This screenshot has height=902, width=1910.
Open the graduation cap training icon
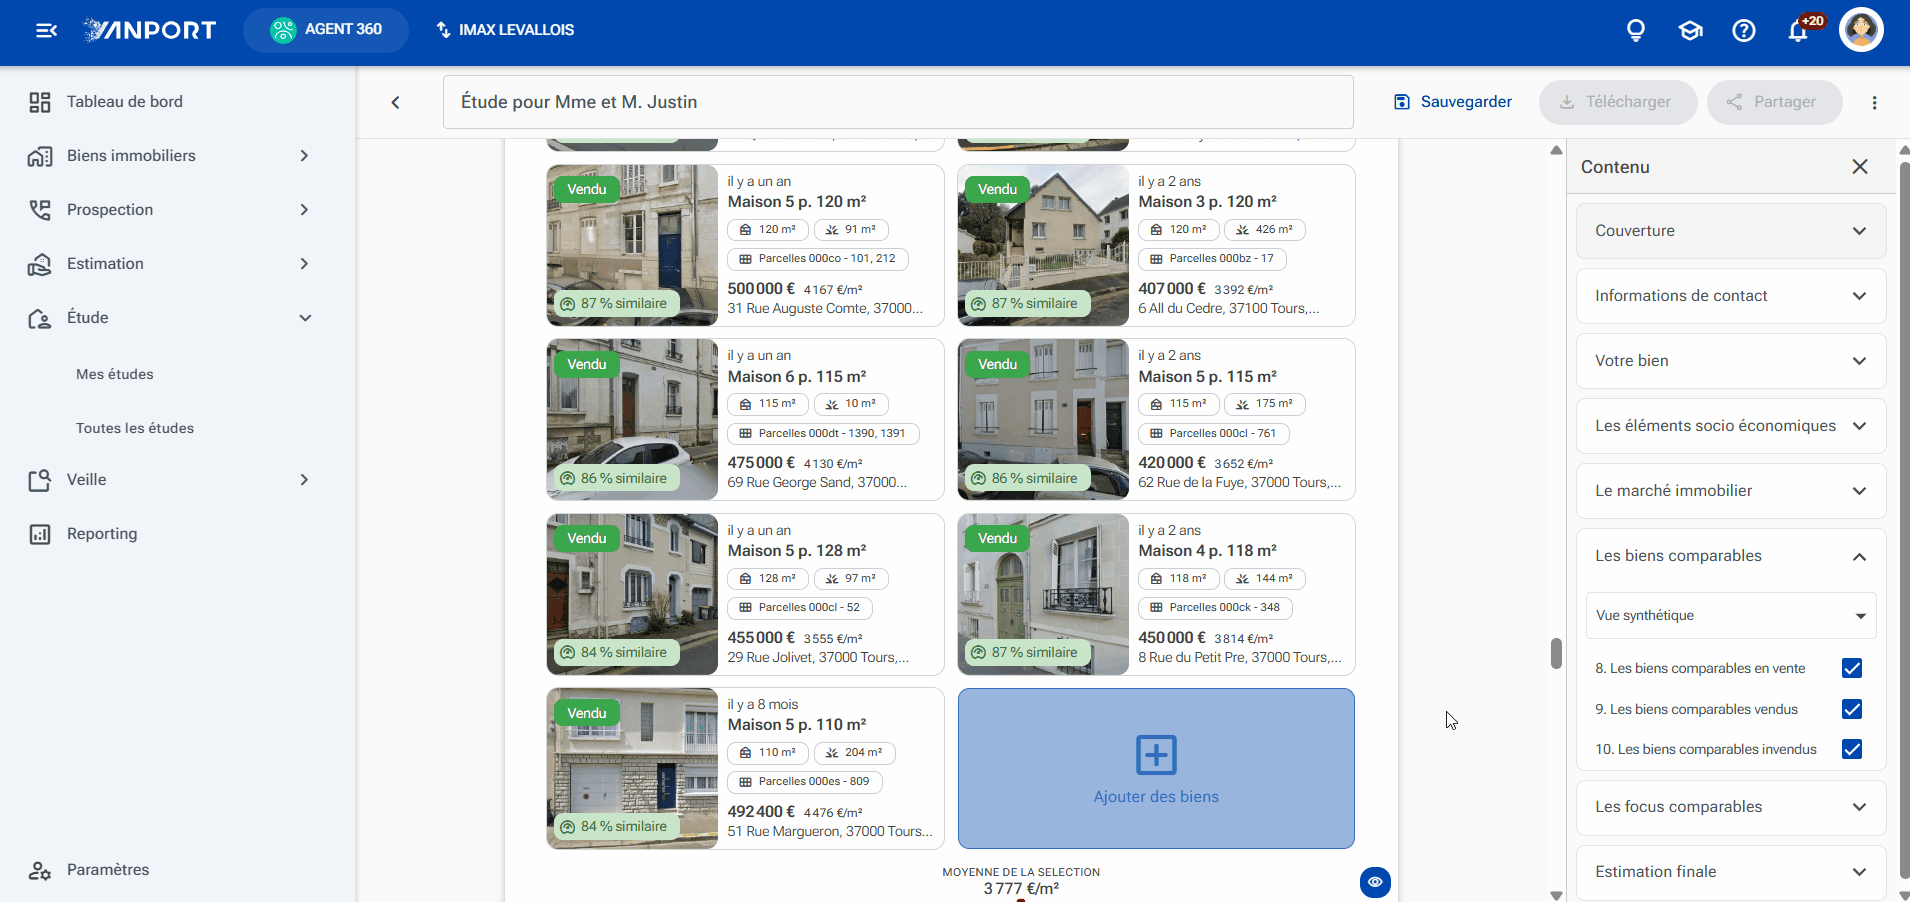(x=1690, y=30)
